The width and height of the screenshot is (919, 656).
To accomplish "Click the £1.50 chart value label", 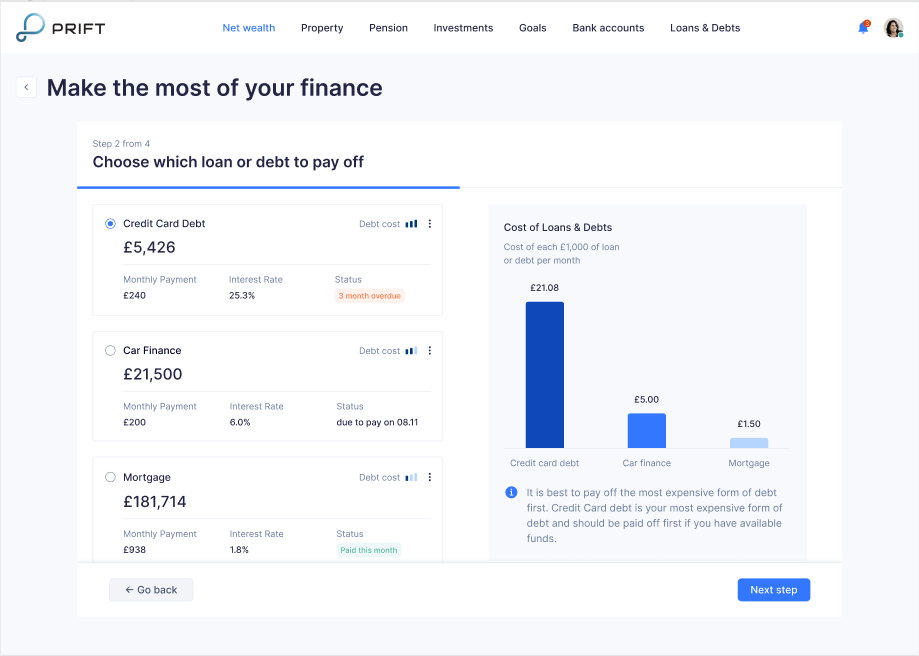I will [x=748, y=424].
